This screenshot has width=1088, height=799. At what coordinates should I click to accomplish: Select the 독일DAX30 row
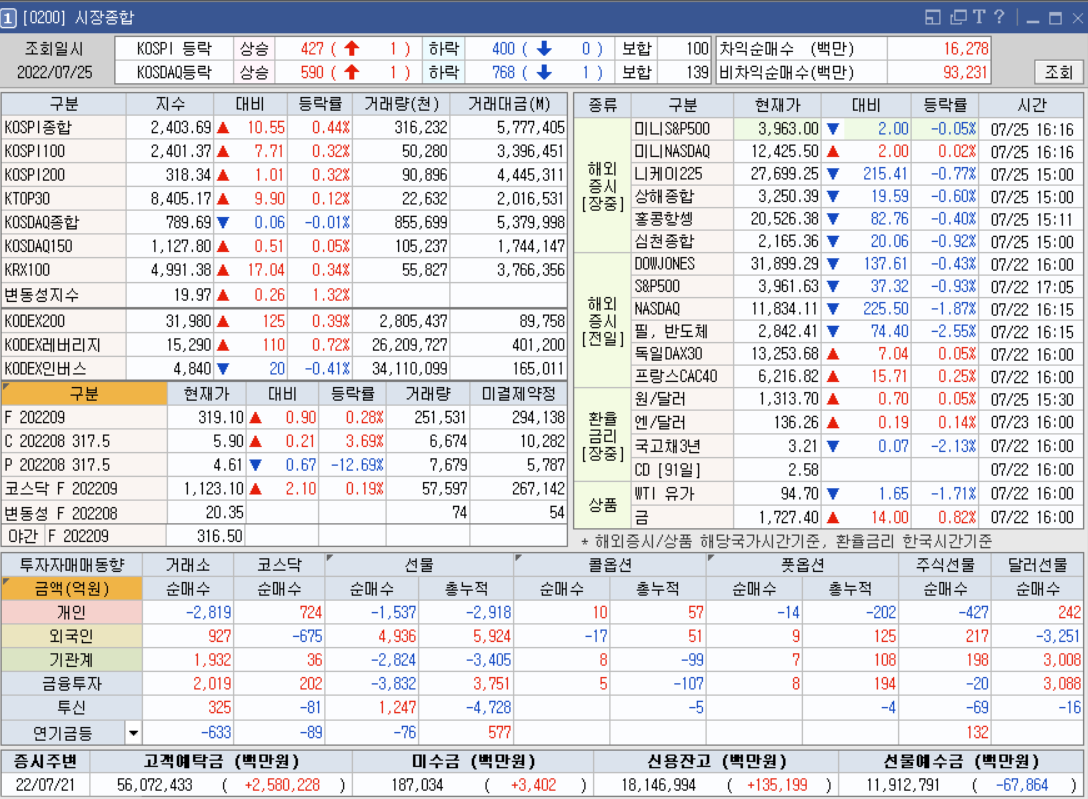pos(857,354)
